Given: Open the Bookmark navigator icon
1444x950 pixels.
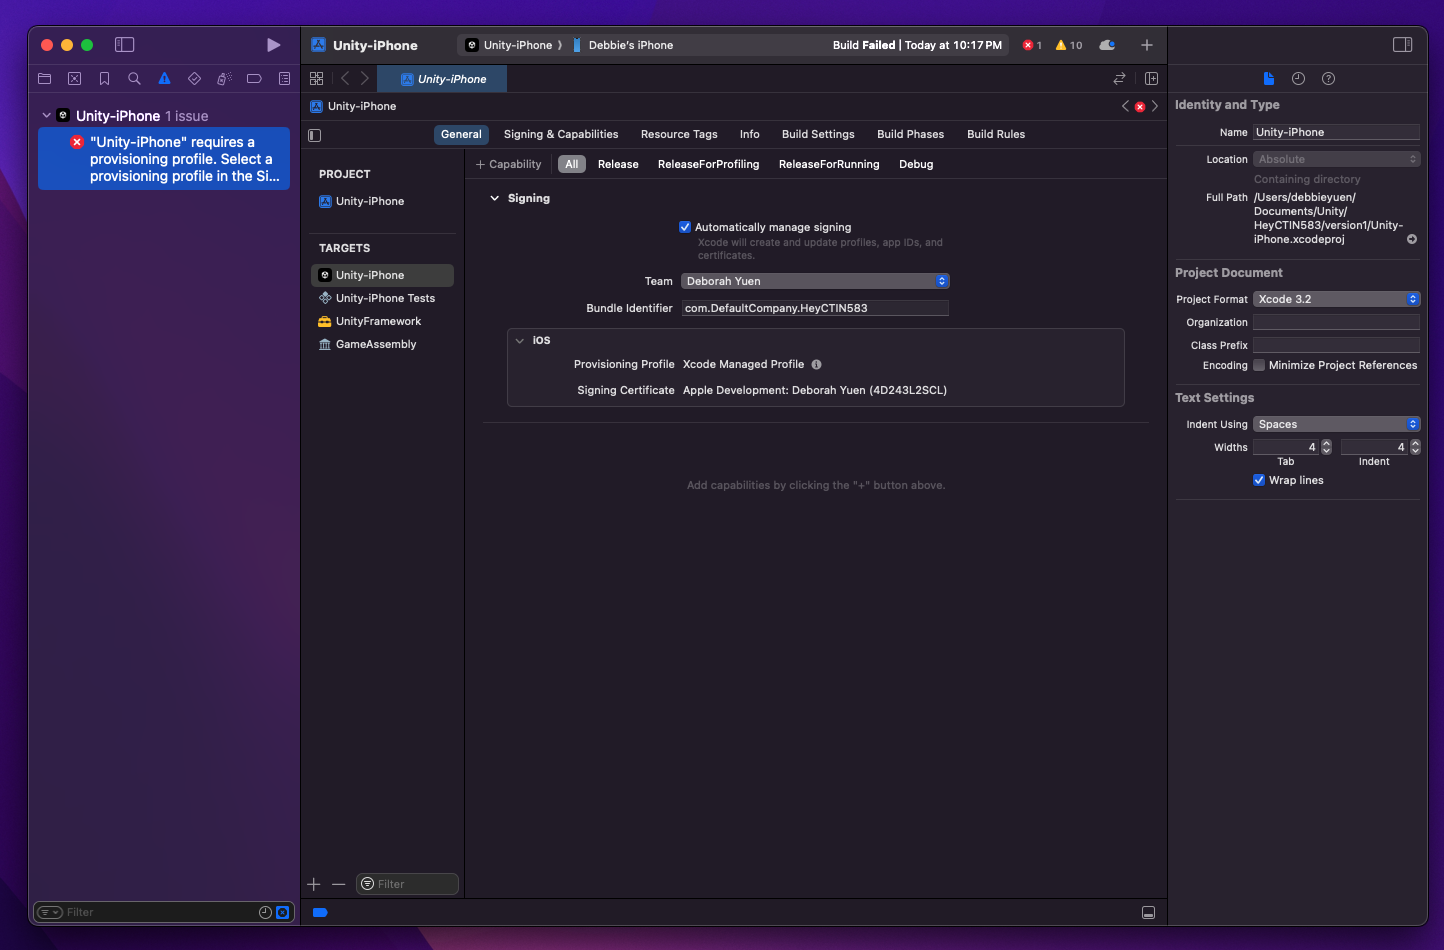Looking at the screenshot, I should click(104, 78).
